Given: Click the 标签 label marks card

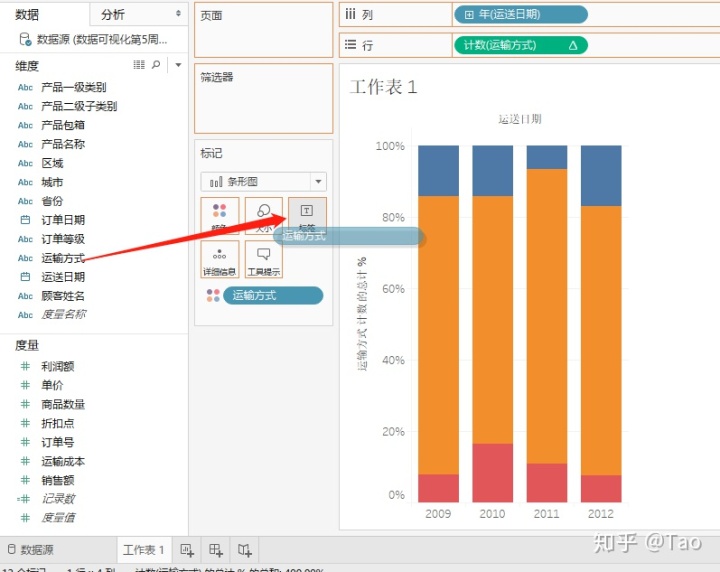Looking at the screenshot, I should 307,215.
